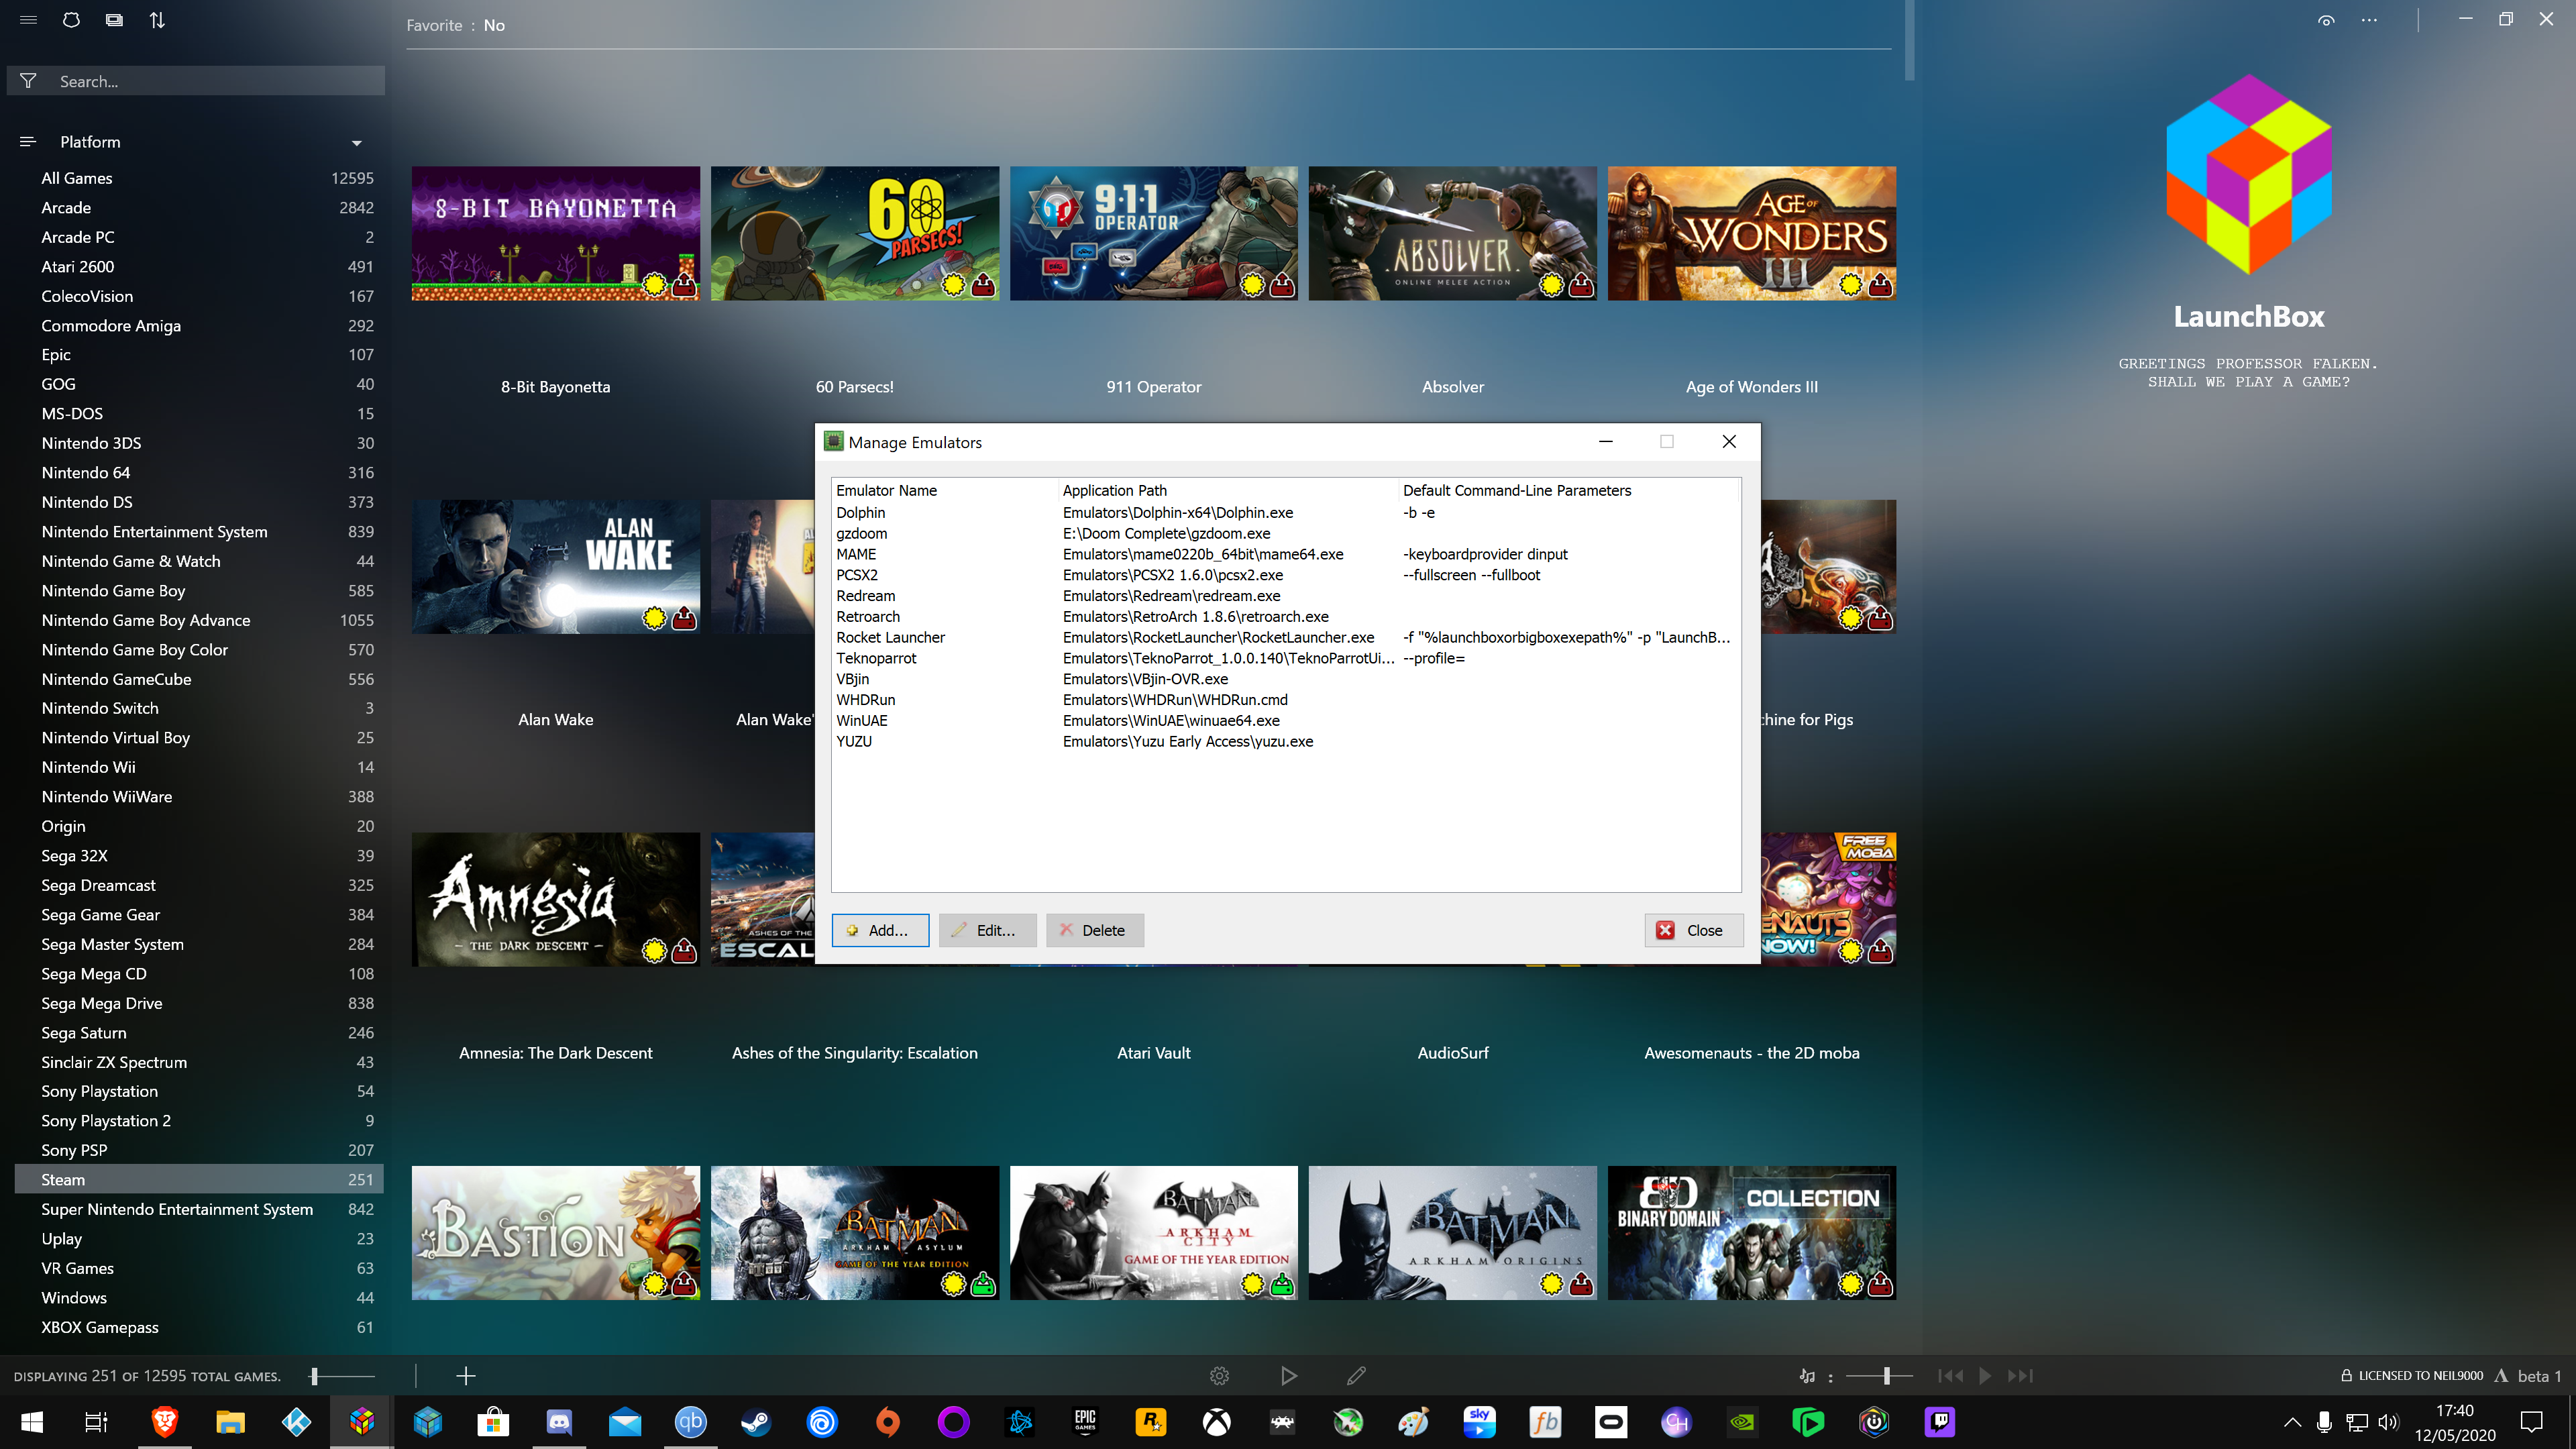The image size is (2576, 1449).
Task: Click Close button in Manage Emulators
Action: pyautogui.click(x=1693, y=930)
